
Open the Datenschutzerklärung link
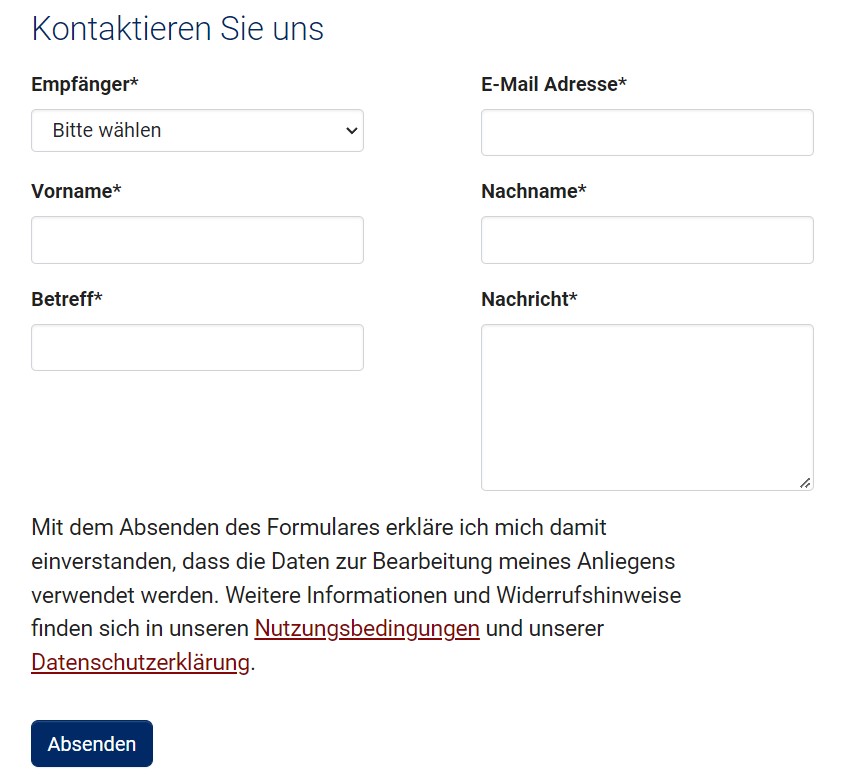(x=139, y=663)
